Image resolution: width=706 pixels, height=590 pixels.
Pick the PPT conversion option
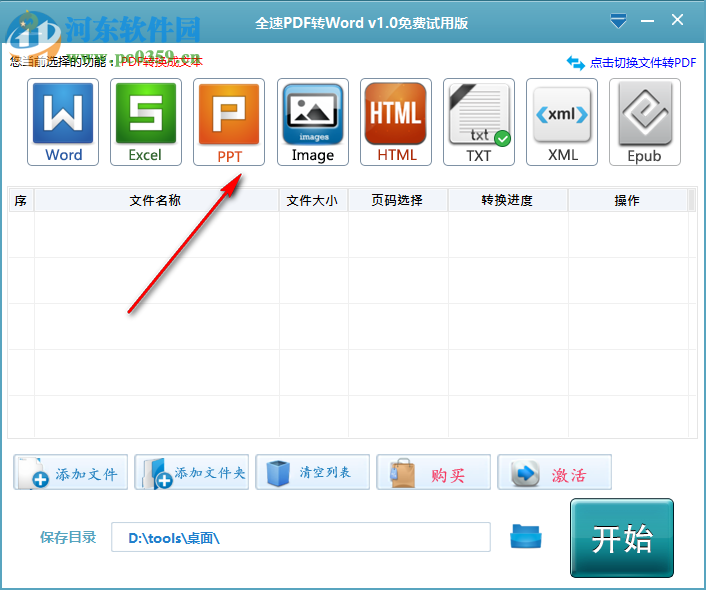coord(229,122)
